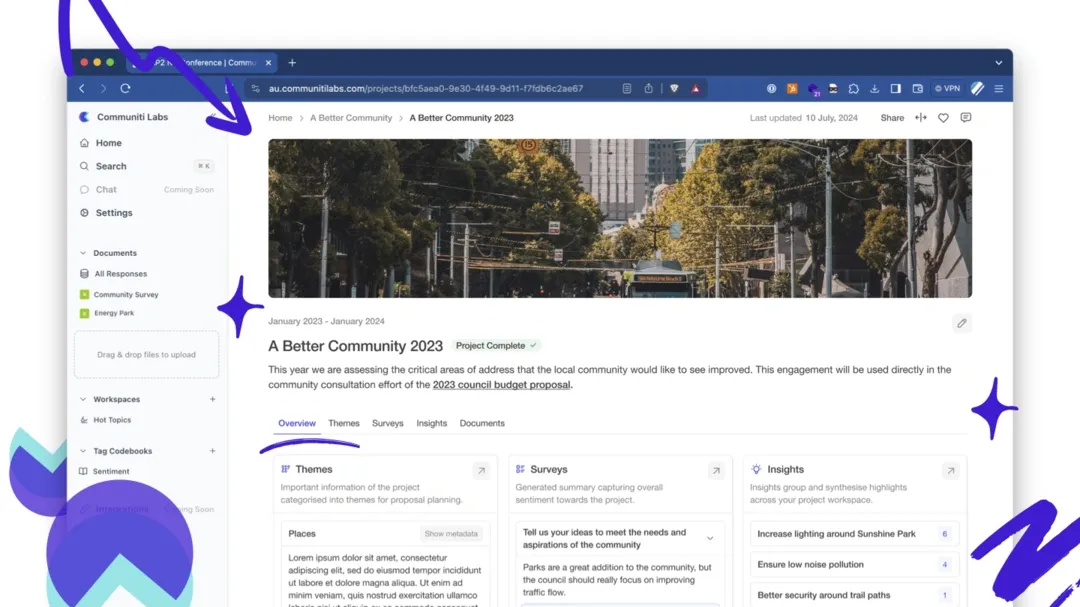The image size is (1080, 607).
Task: Open Better security around trail paths insight
Action: (x=854, y=595)
